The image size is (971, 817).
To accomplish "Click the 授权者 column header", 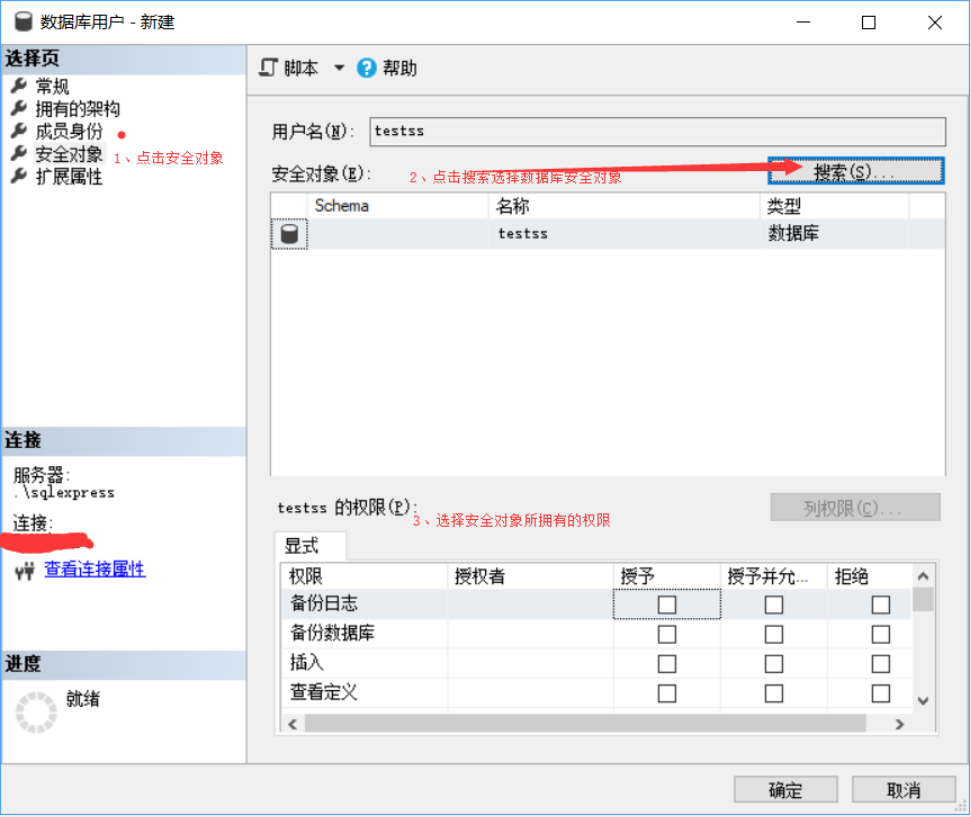I will [531, 576].
